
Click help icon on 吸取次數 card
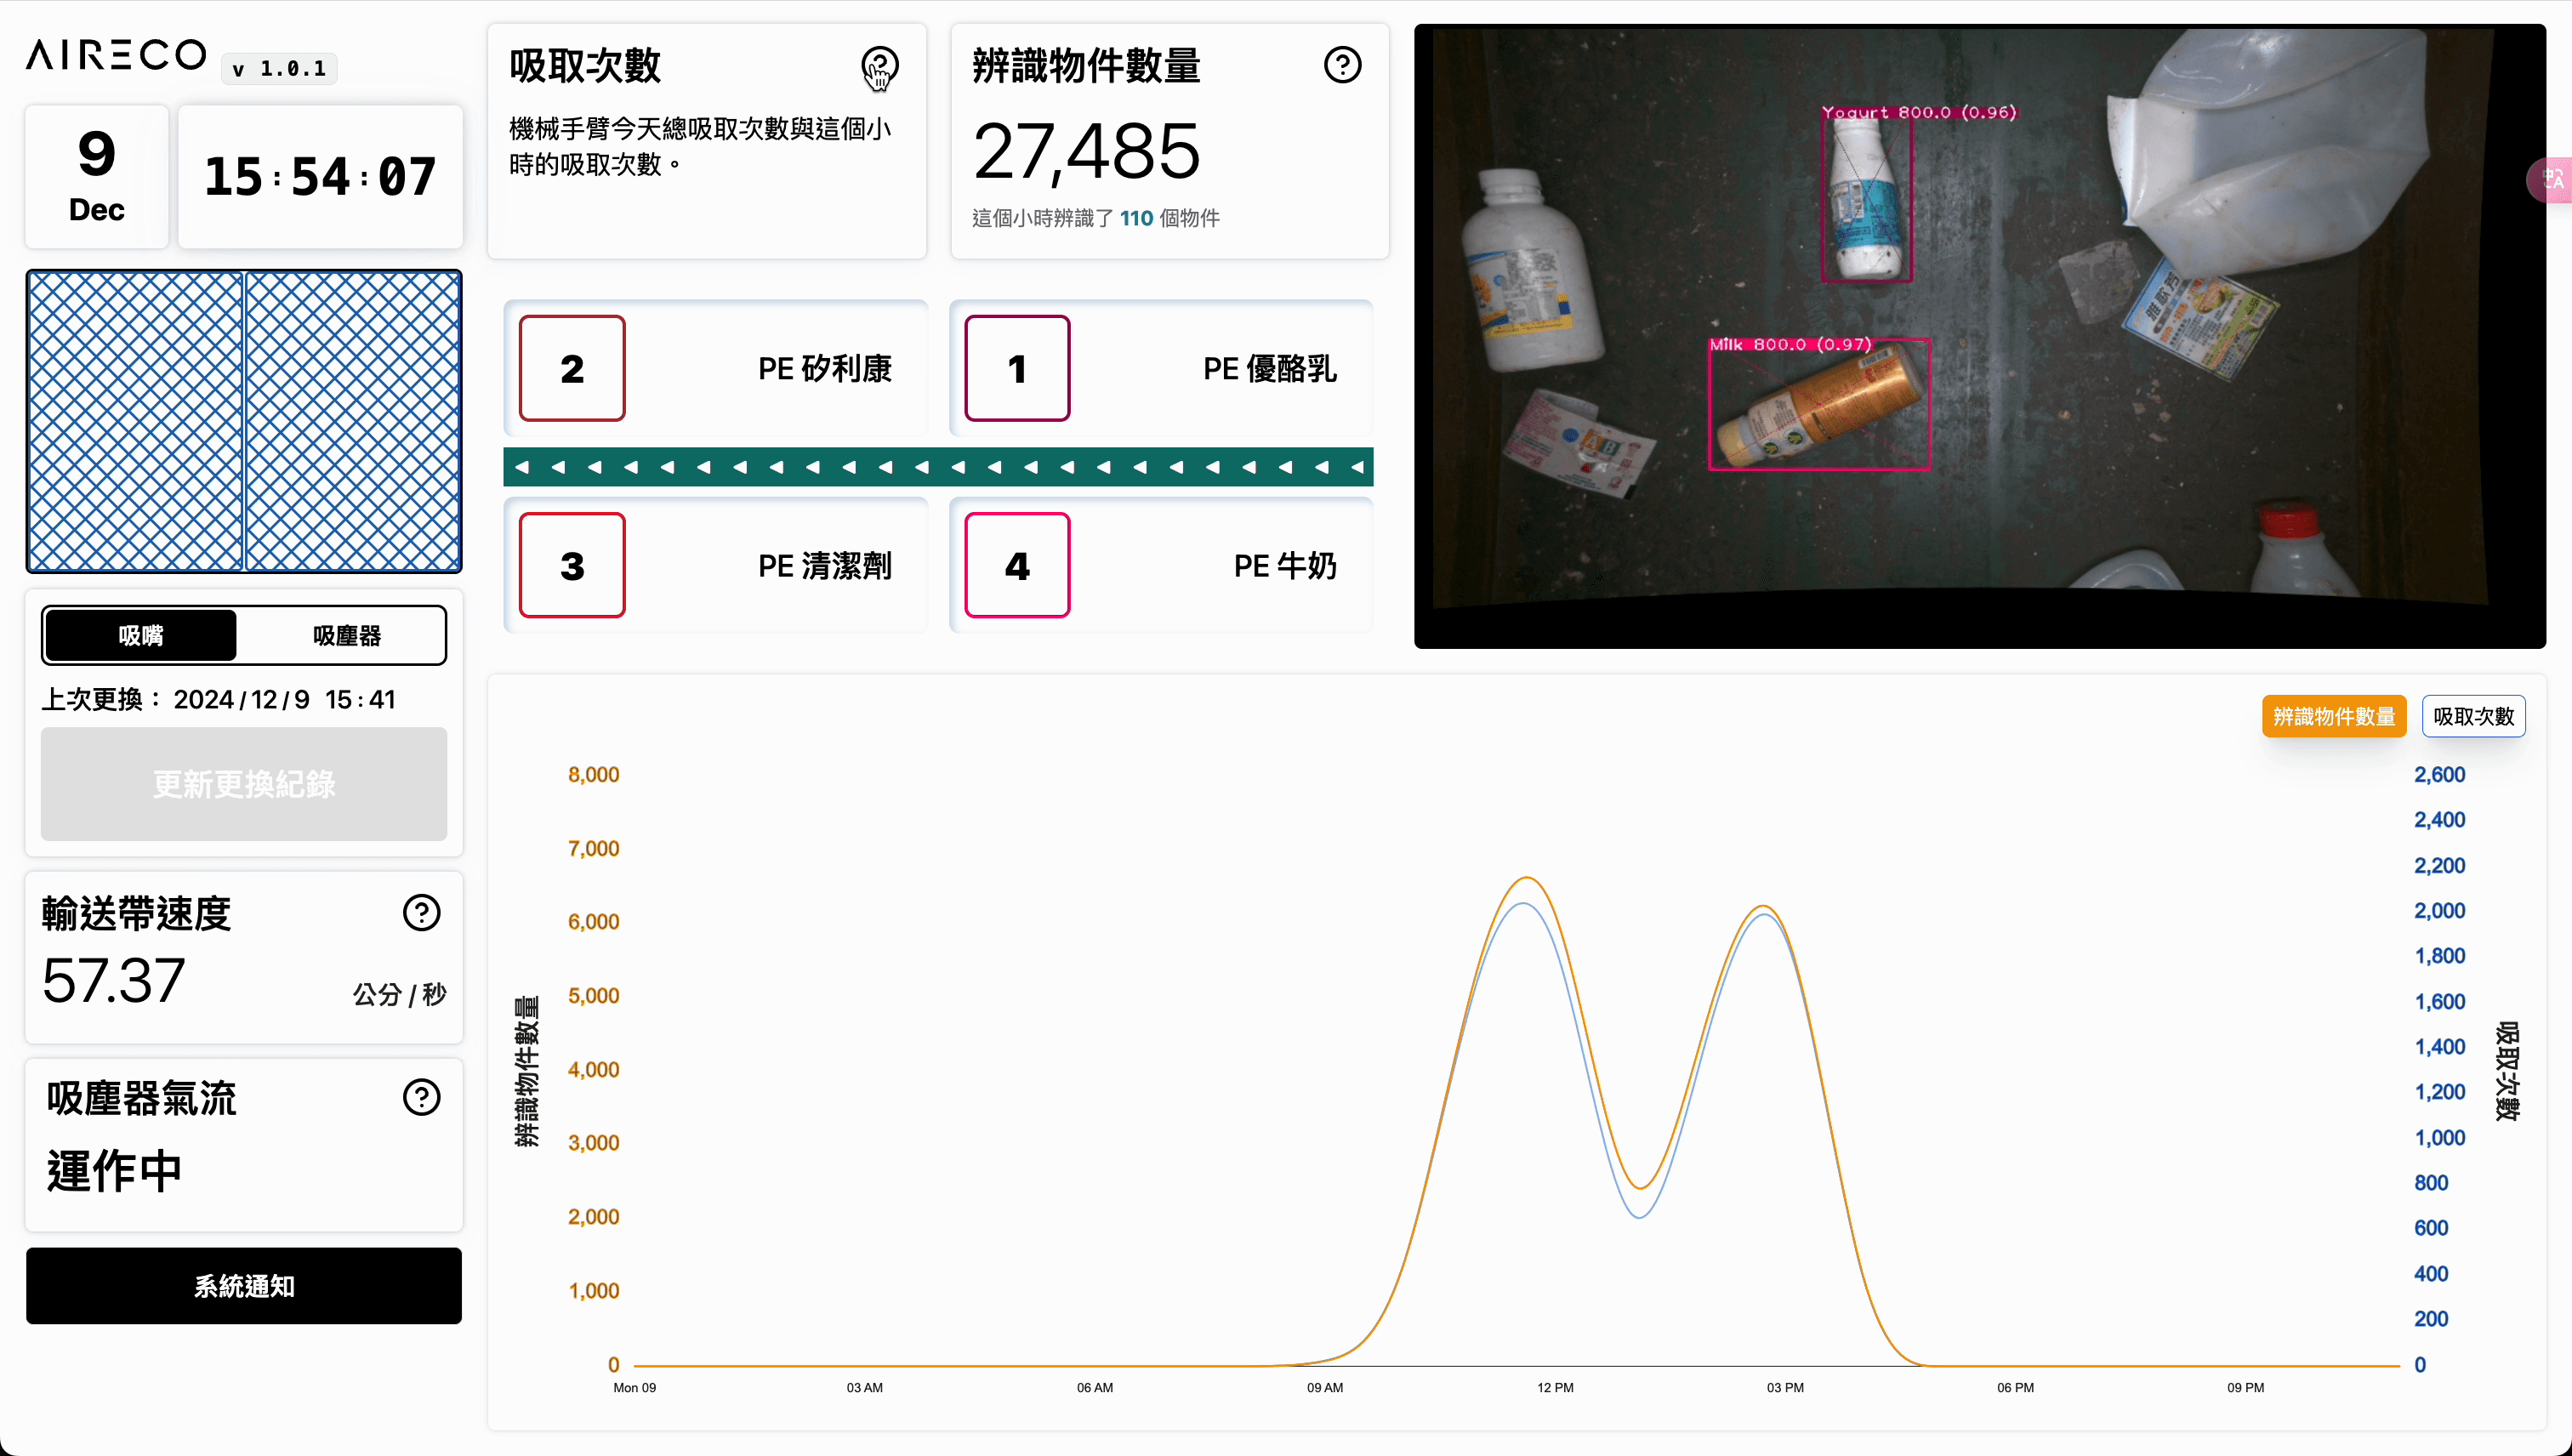pos(879,66)
